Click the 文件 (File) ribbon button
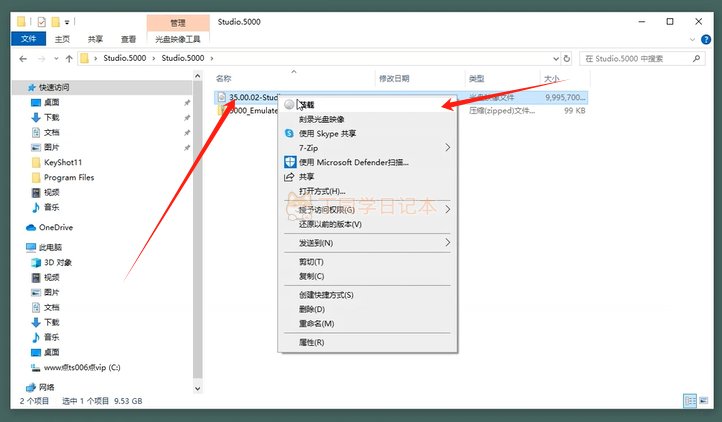This screenshot has width=722, height=422. pos(28,39)
